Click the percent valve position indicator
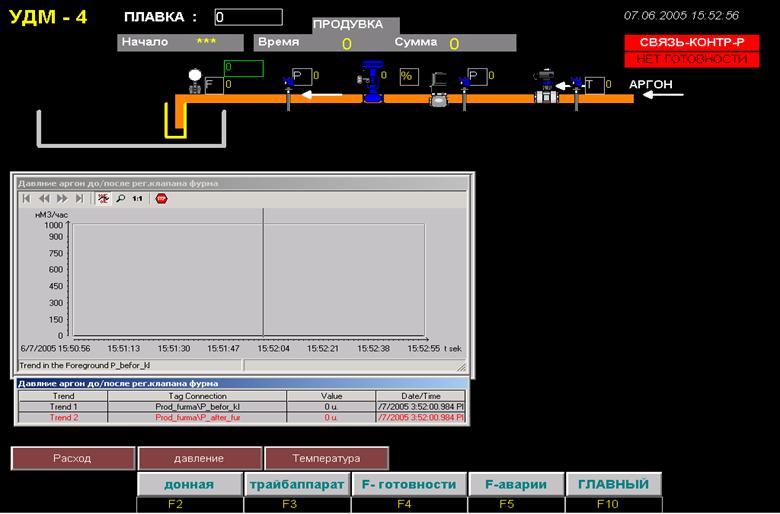Screen dimensions: 780x514 click(x=409, y=77)
